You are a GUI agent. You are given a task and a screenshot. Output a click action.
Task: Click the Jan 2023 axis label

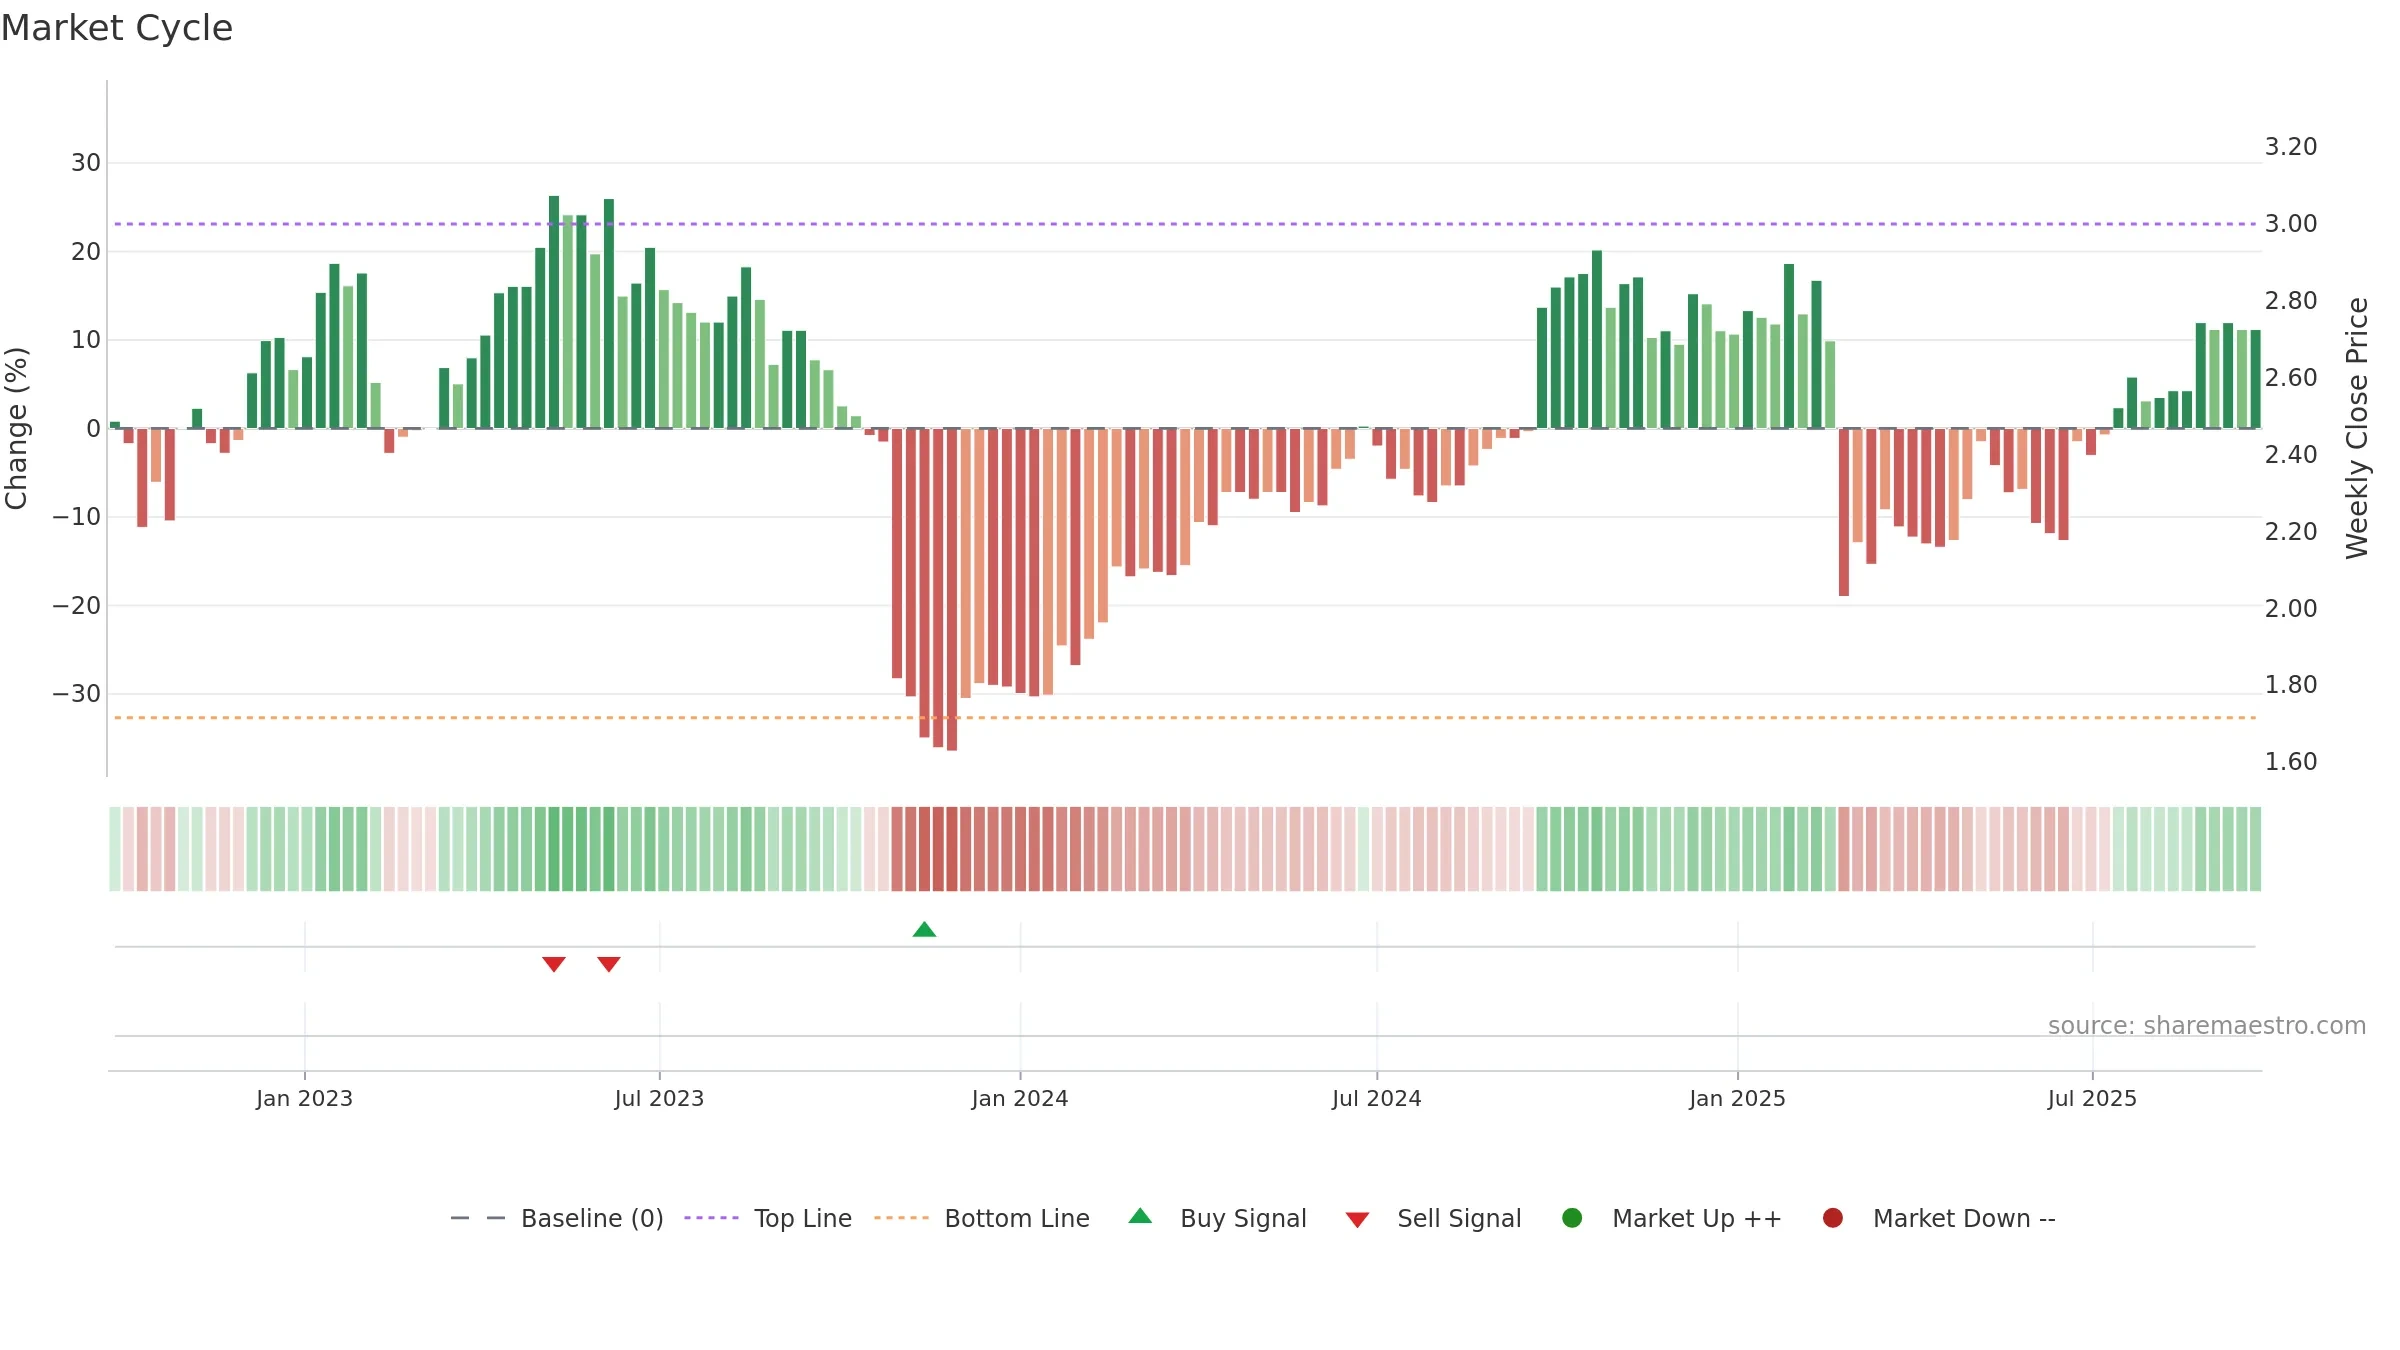click(304, 1099)
